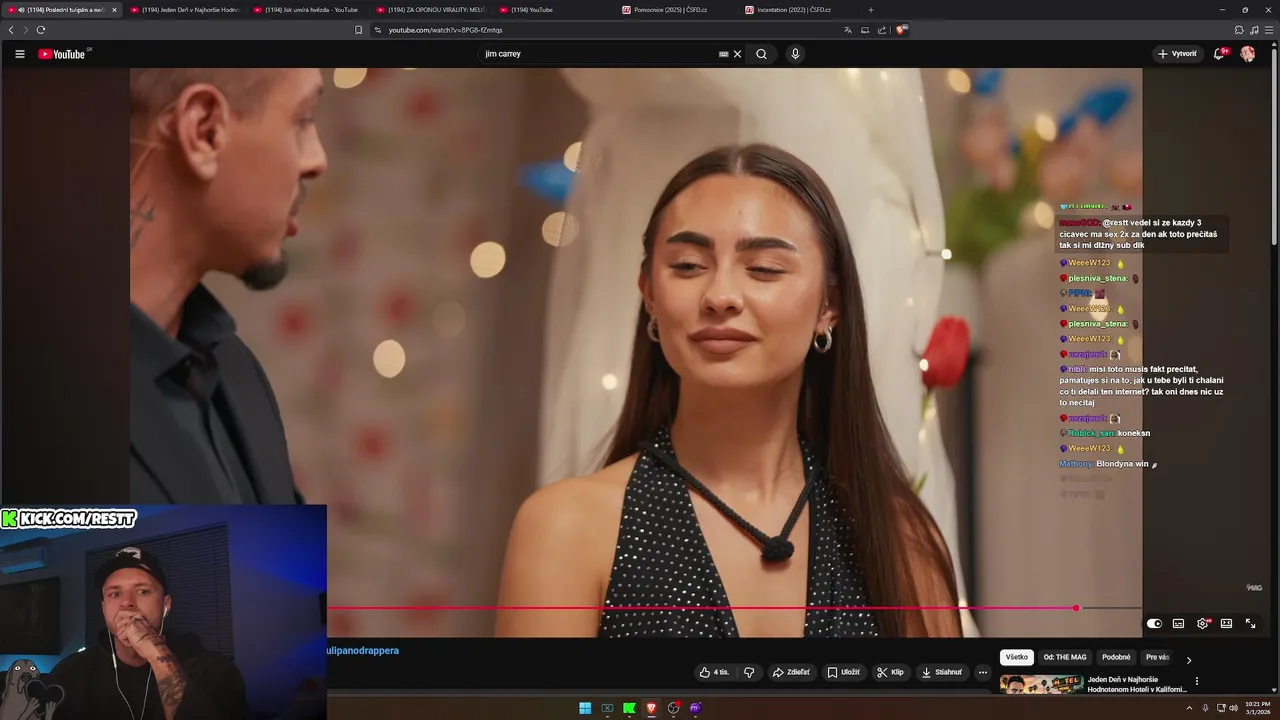This screenshot has width=1280, height=720.
Task: Open a new browser tab with plus
Action: point(871,10)
